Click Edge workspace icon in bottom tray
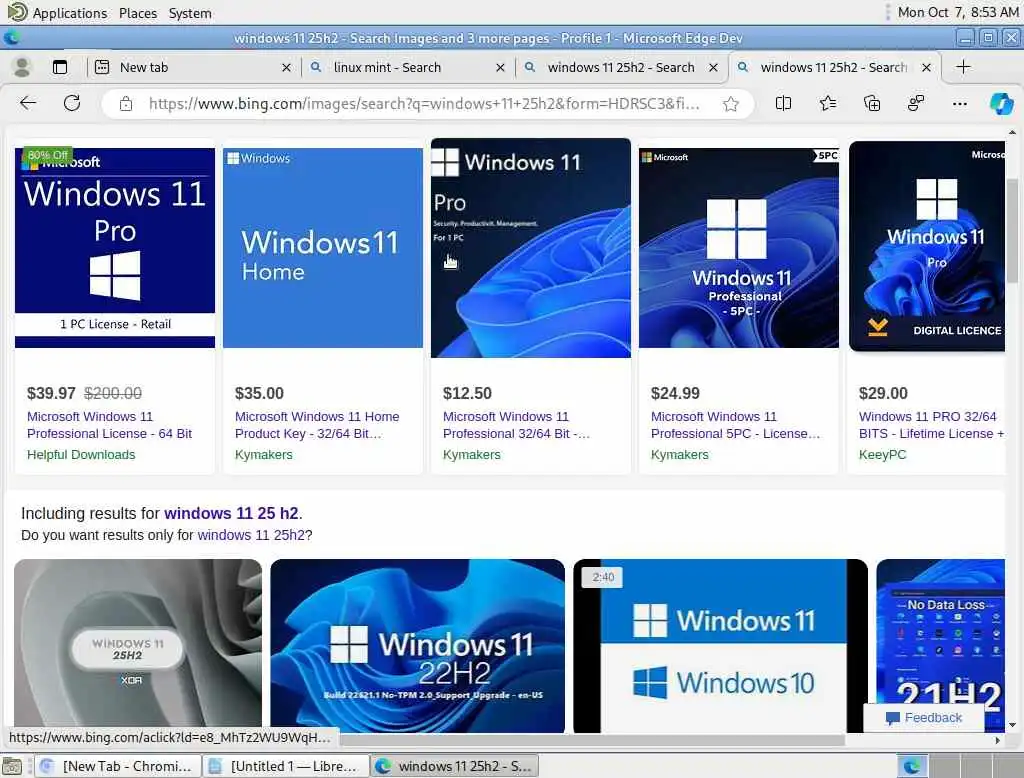1024x778 pixels. click(x=912, y=766)
